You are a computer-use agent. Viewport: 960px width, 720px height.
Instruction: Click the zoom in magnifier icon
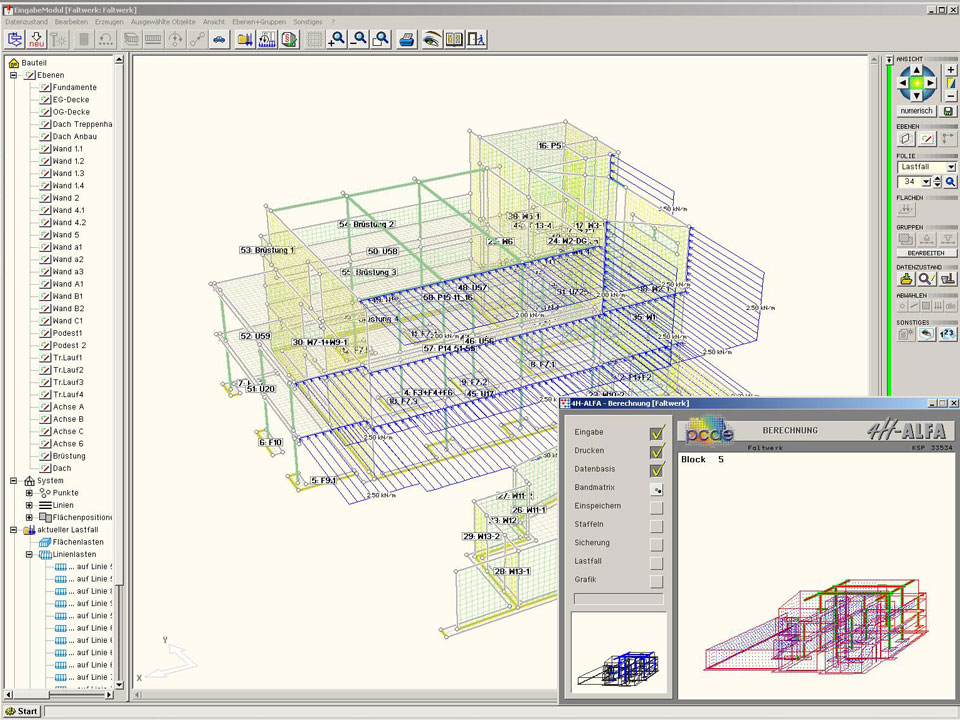[x=337, y=40]
